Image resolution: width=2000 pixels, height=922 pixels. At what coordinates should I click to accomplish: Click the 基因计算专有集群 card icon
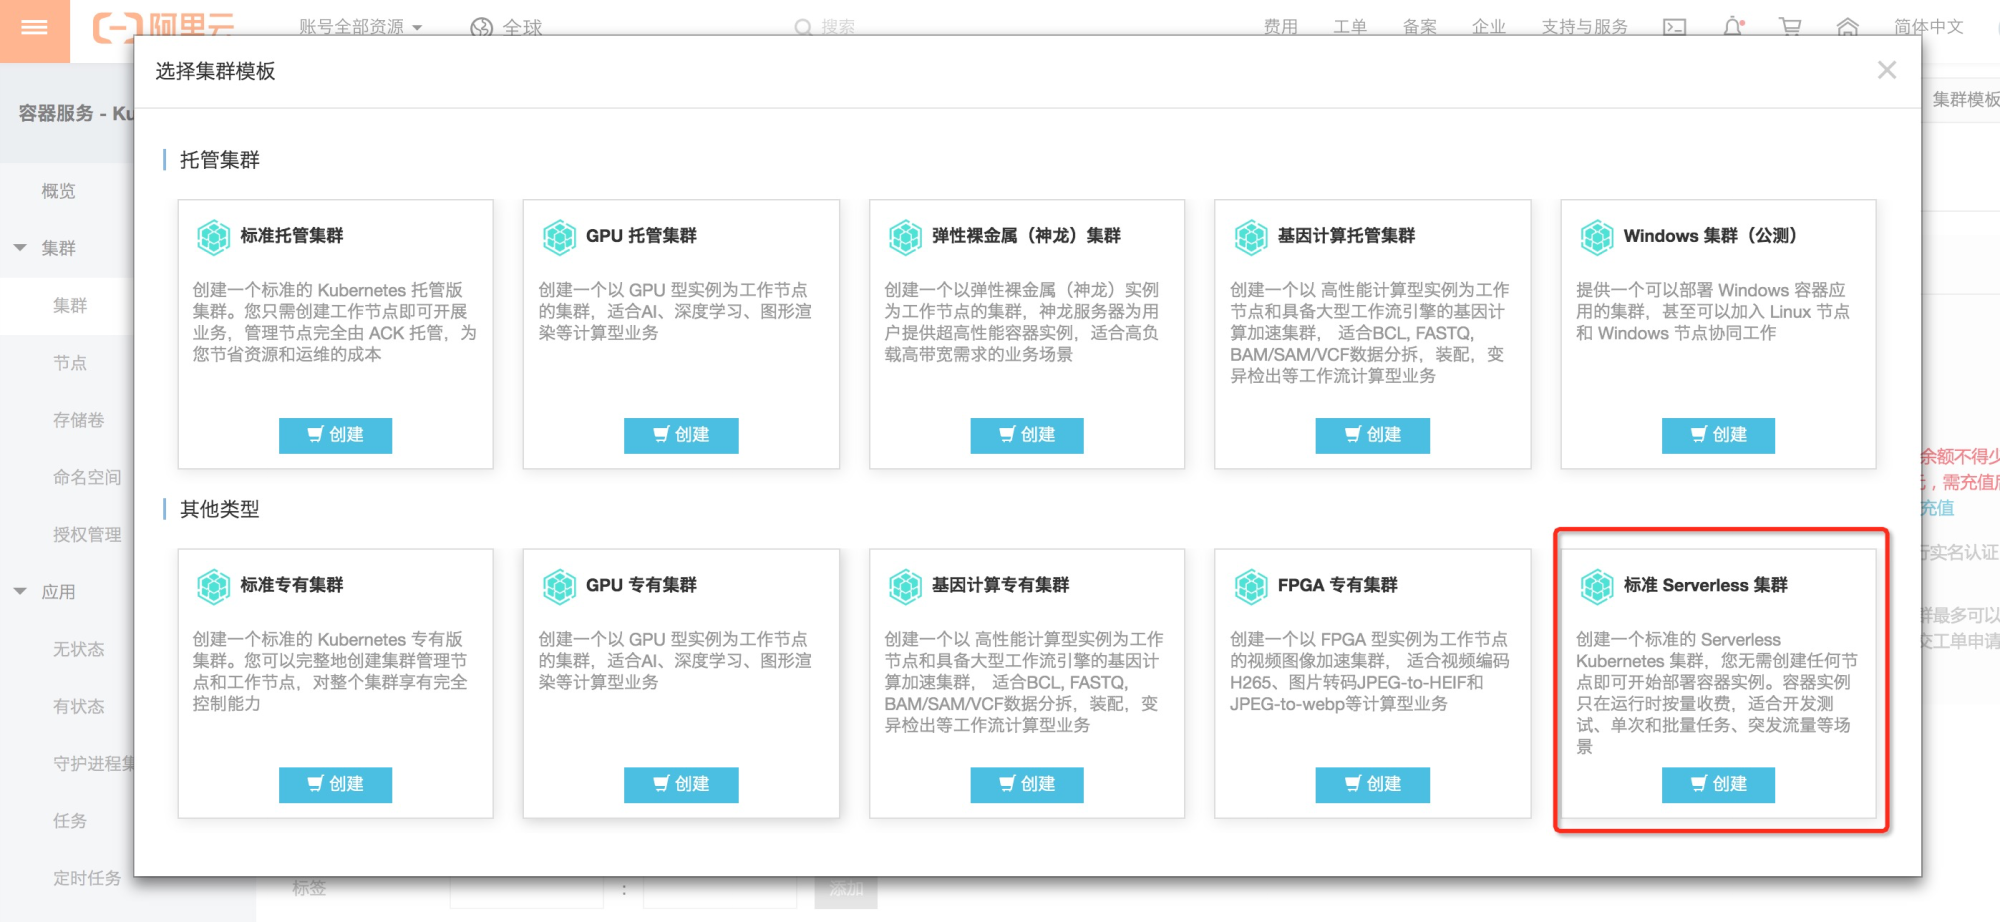point(905,587)
